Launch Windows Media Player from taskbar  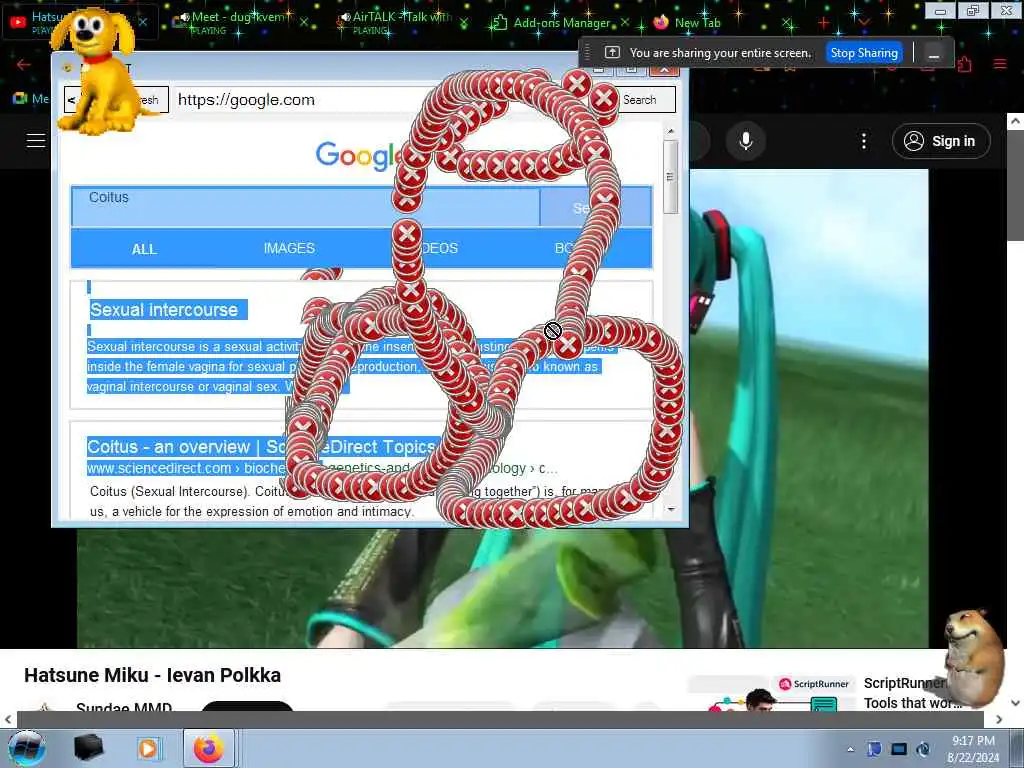click(x=148, y=748)
